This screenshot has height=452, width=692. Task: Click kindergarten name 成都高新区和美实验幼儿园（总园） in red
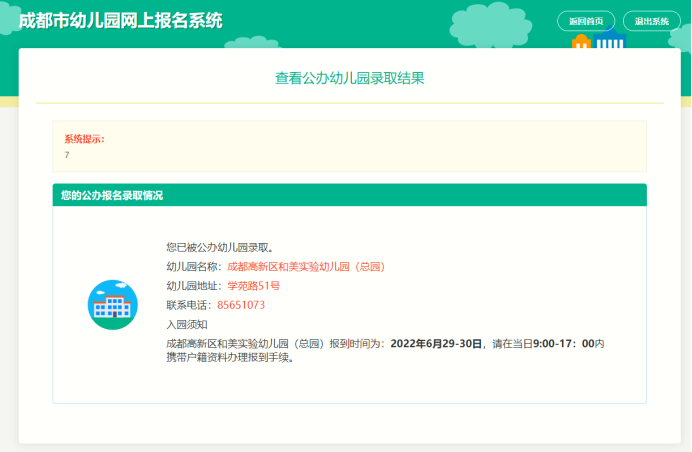(x=306, y=267)
